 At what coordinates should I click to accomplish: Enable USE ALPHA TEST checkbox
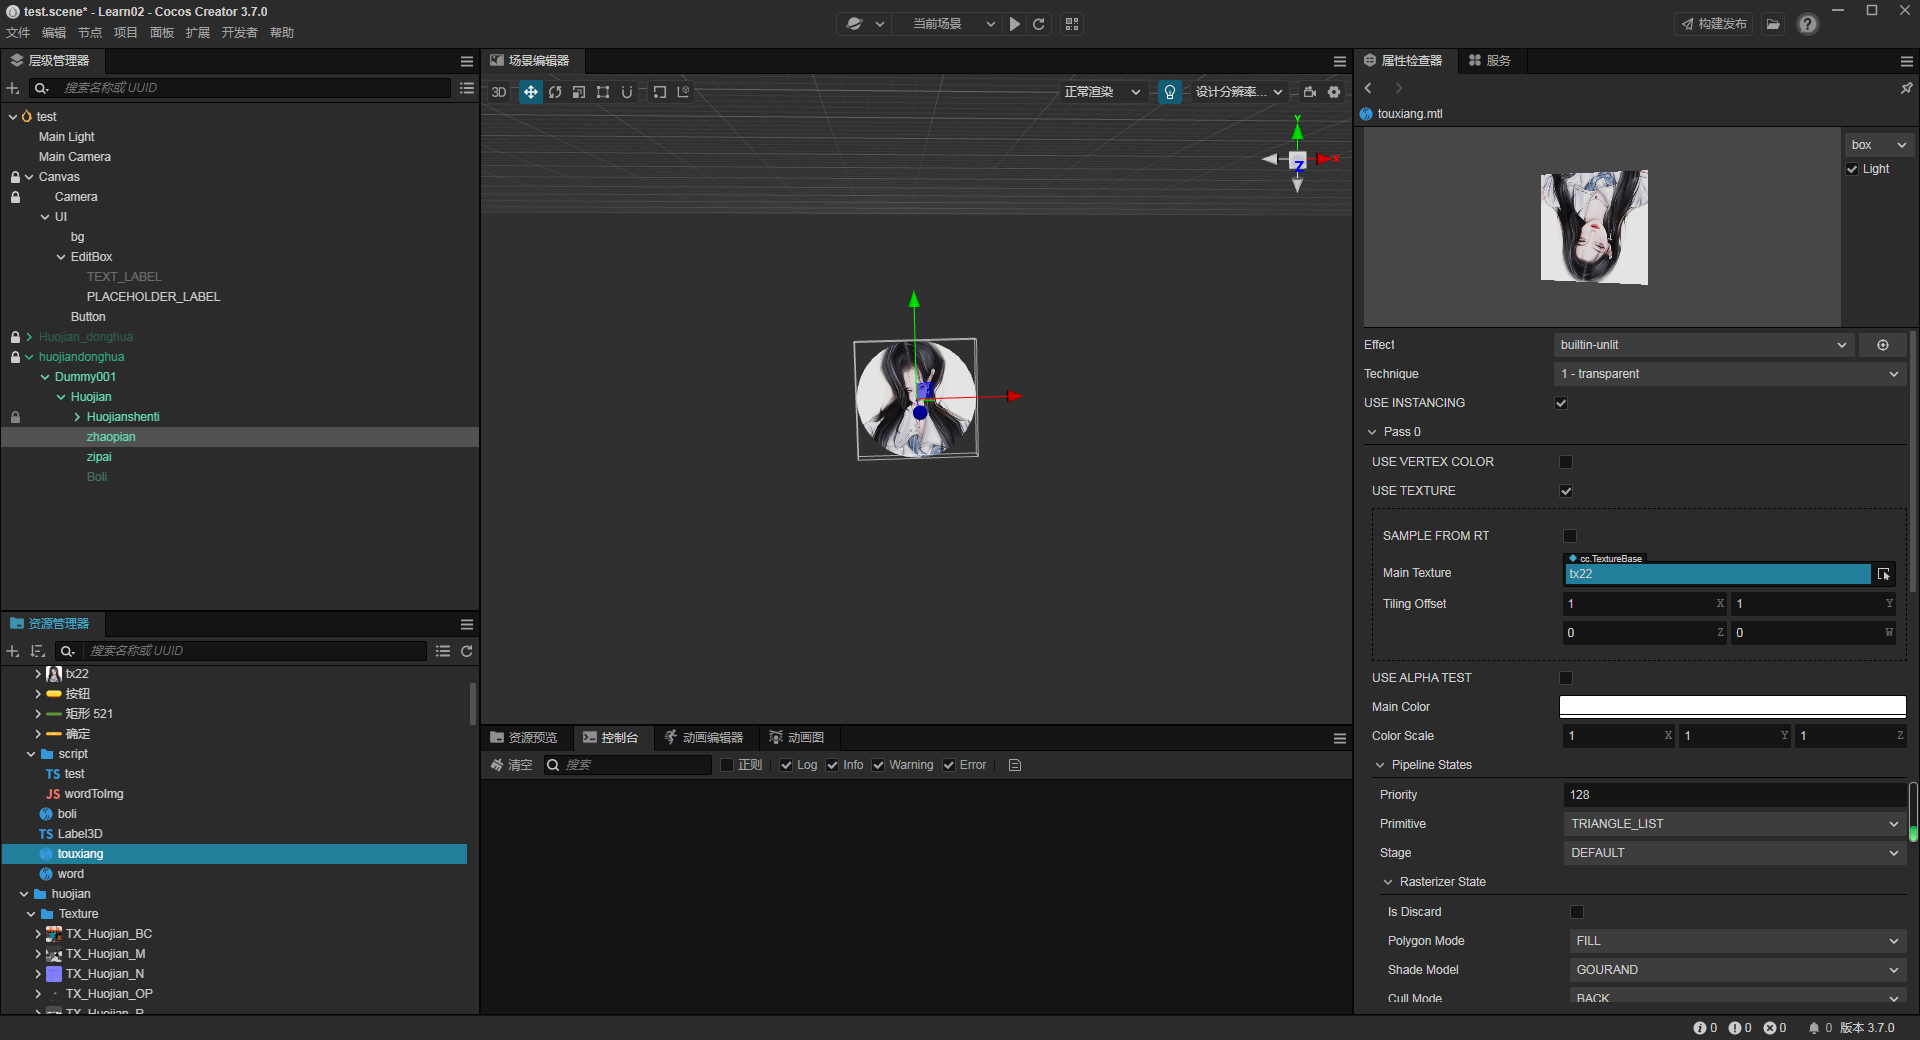pyautogui.click(x=1566, y=678)
